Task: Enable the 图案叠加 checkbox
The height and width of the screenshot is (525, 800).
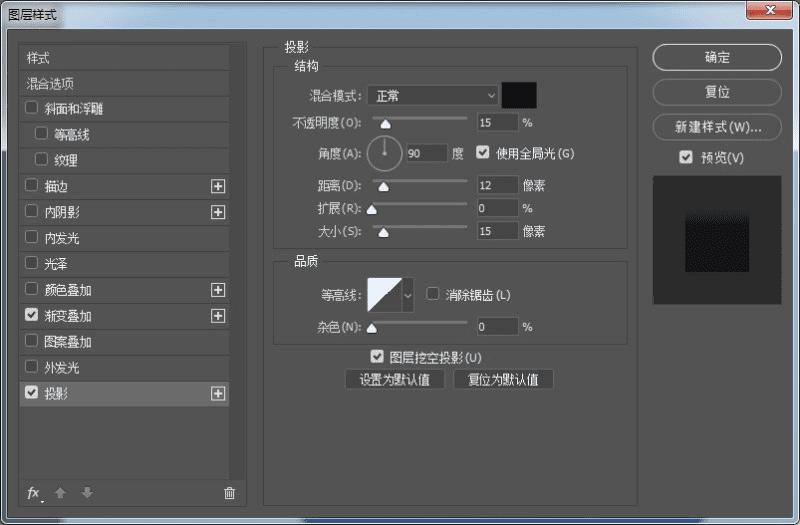Action: click(31, 340)
